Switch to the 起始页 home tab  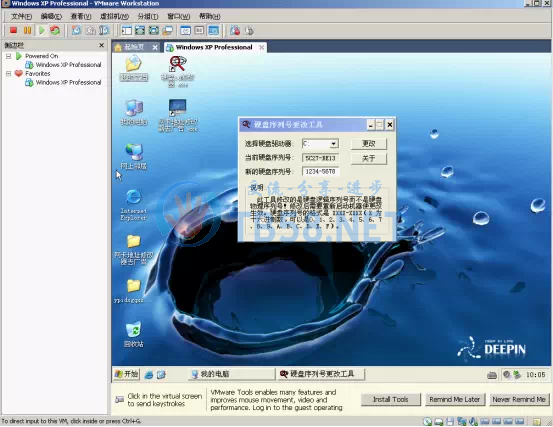[134, 47]
